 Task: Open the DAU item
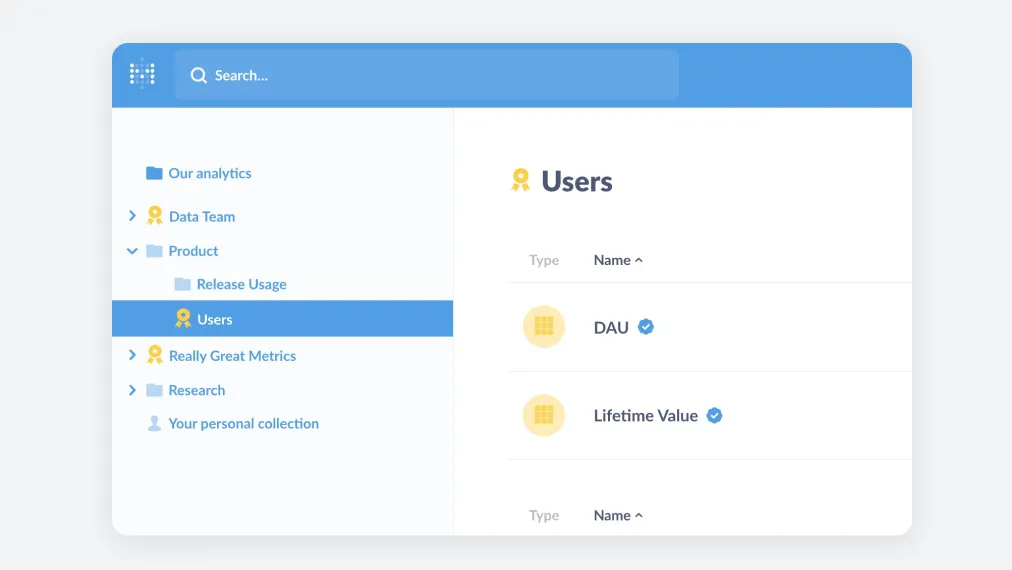click(611, 327)
